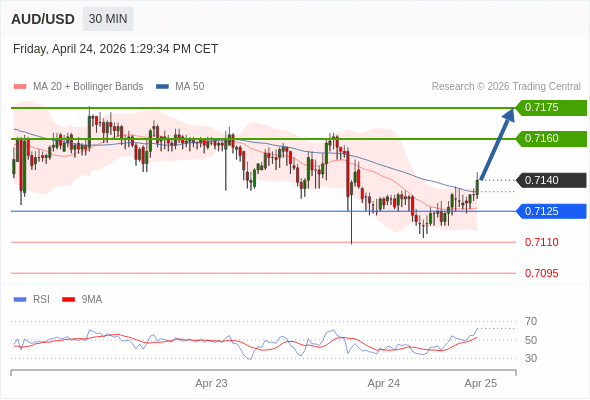Click the blue RSI legend swatch
590x400 pixels.
pyautogui.click(x=20, y=300)
